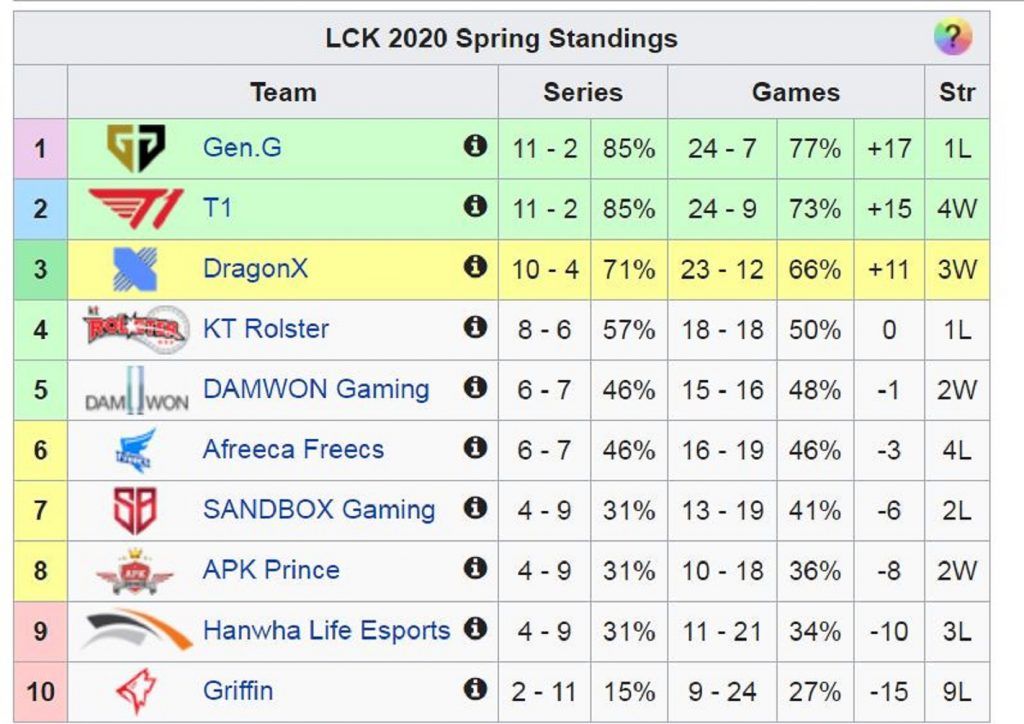
Task: Open the DragonX team link
Action: tap(255, 268)
